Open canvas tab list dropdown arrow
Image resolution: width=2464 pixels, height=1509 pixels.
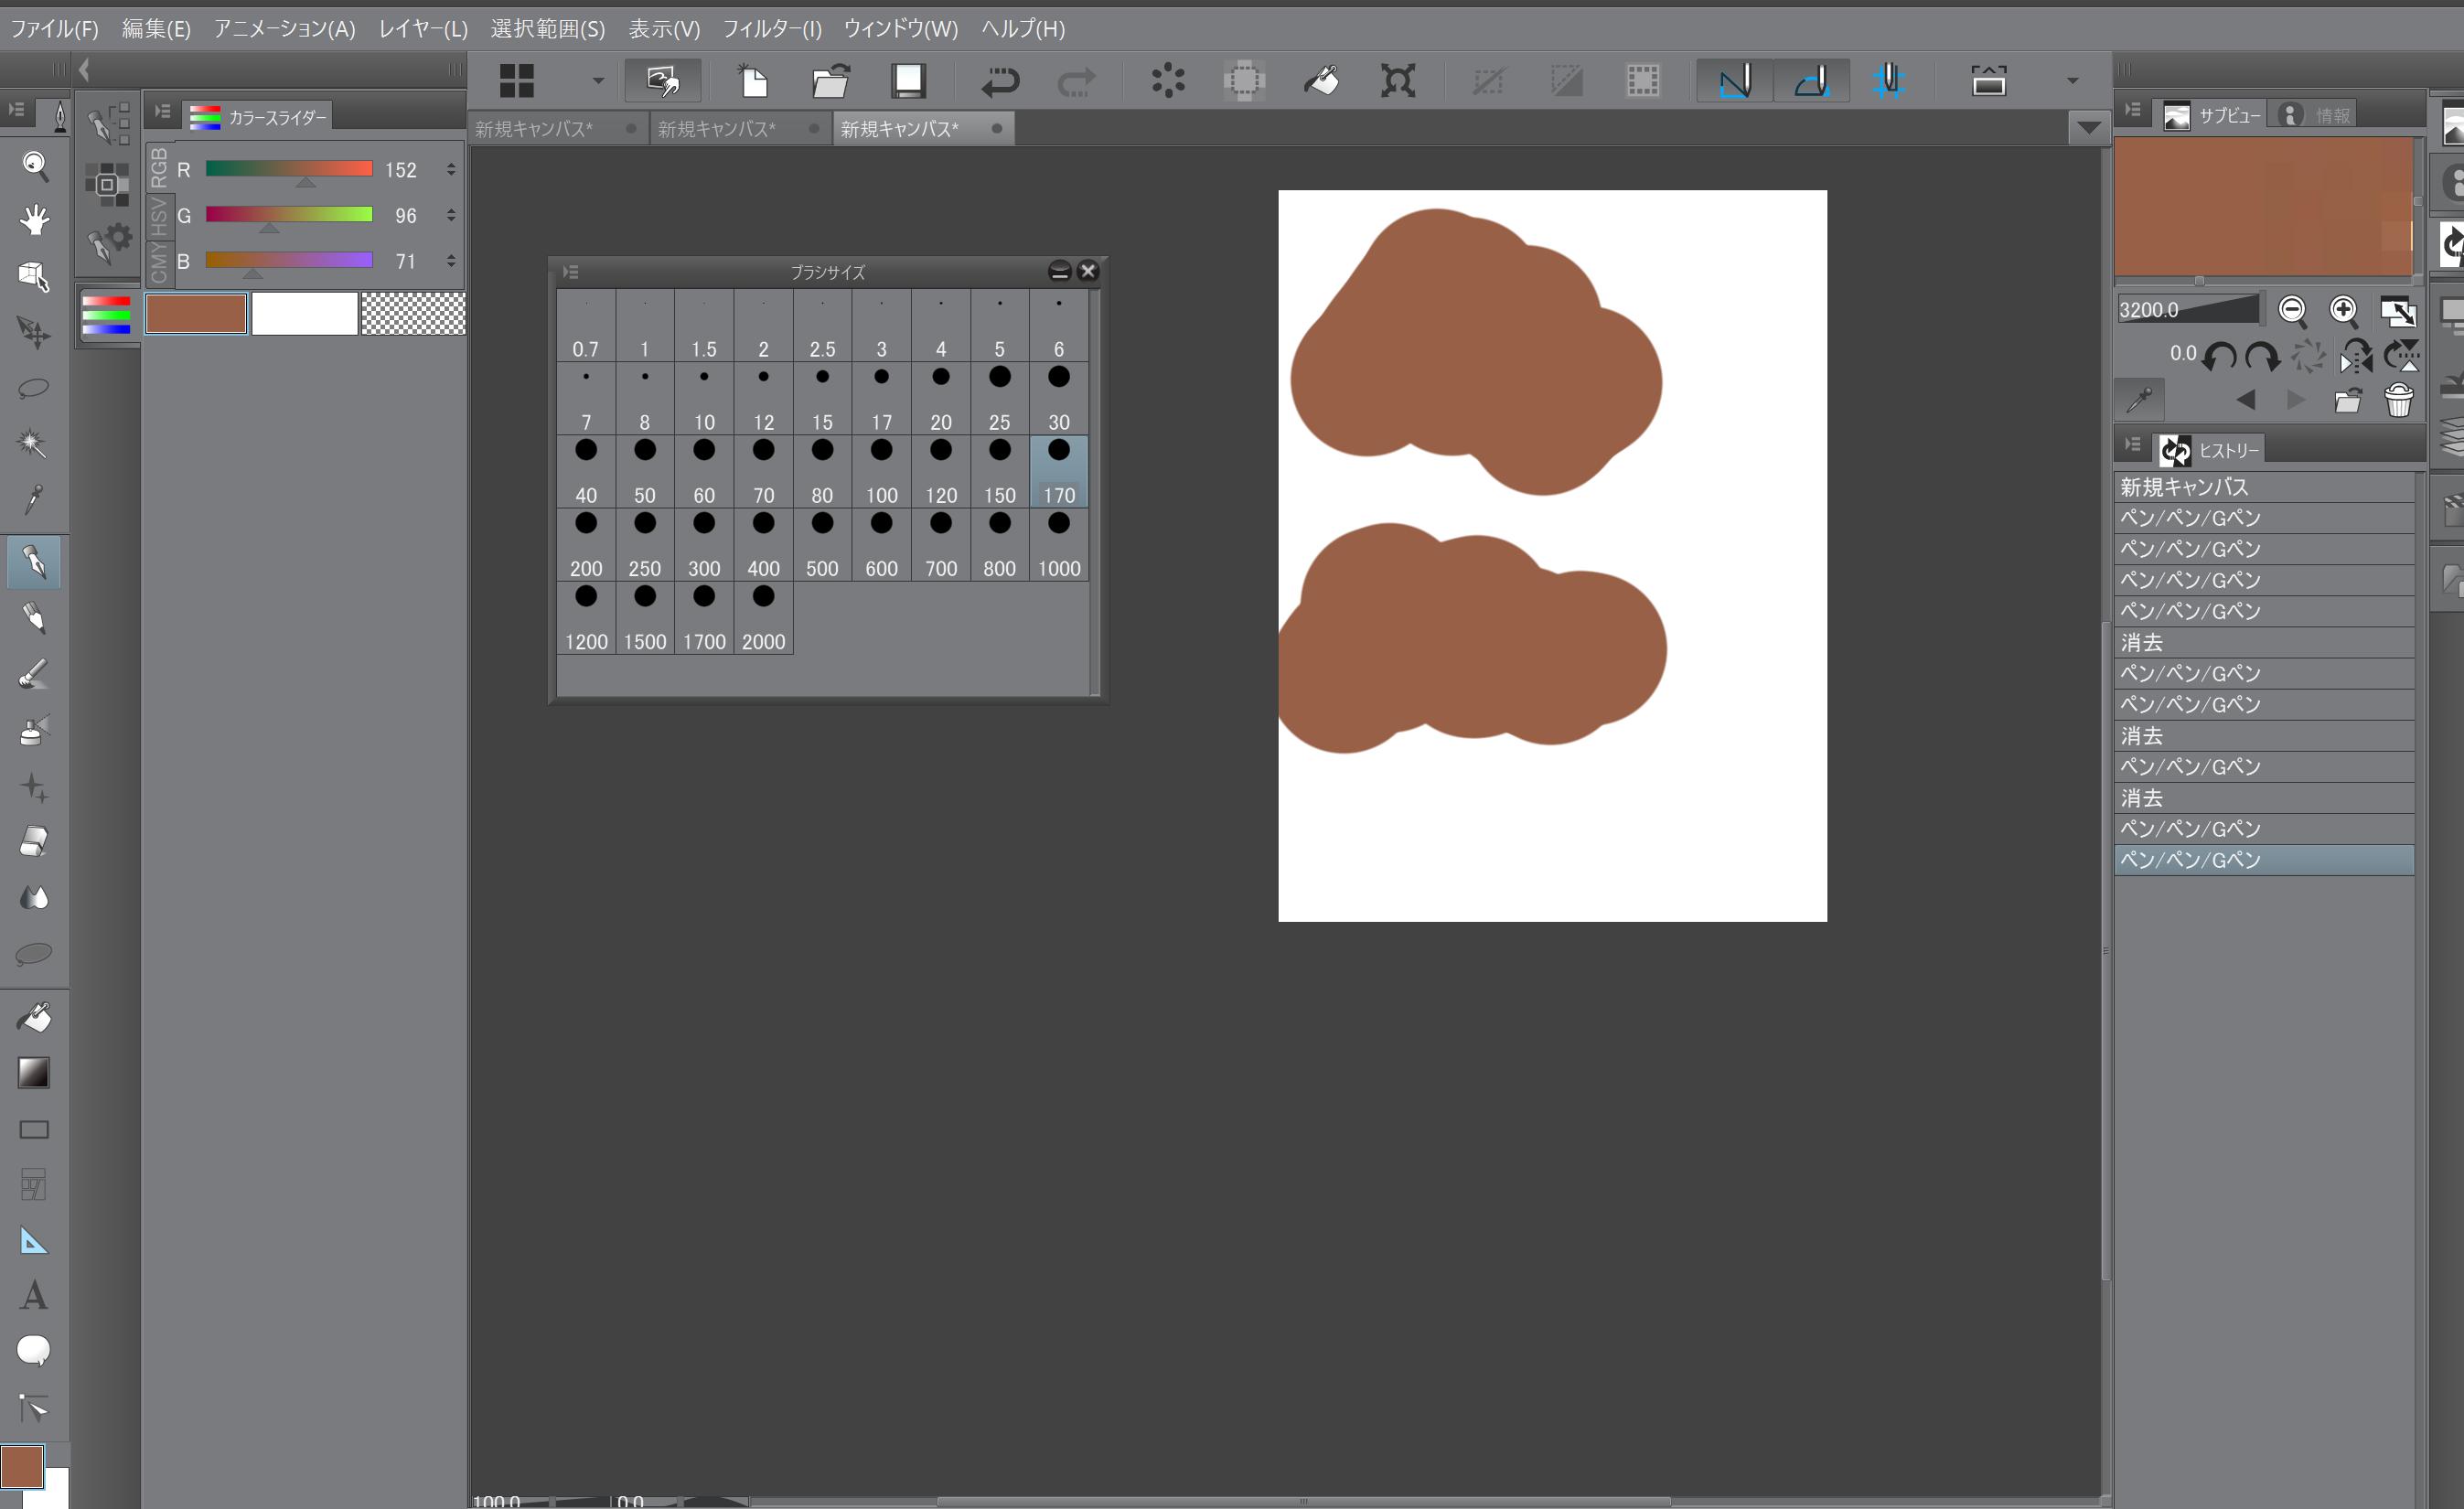tap(2088, 128)
